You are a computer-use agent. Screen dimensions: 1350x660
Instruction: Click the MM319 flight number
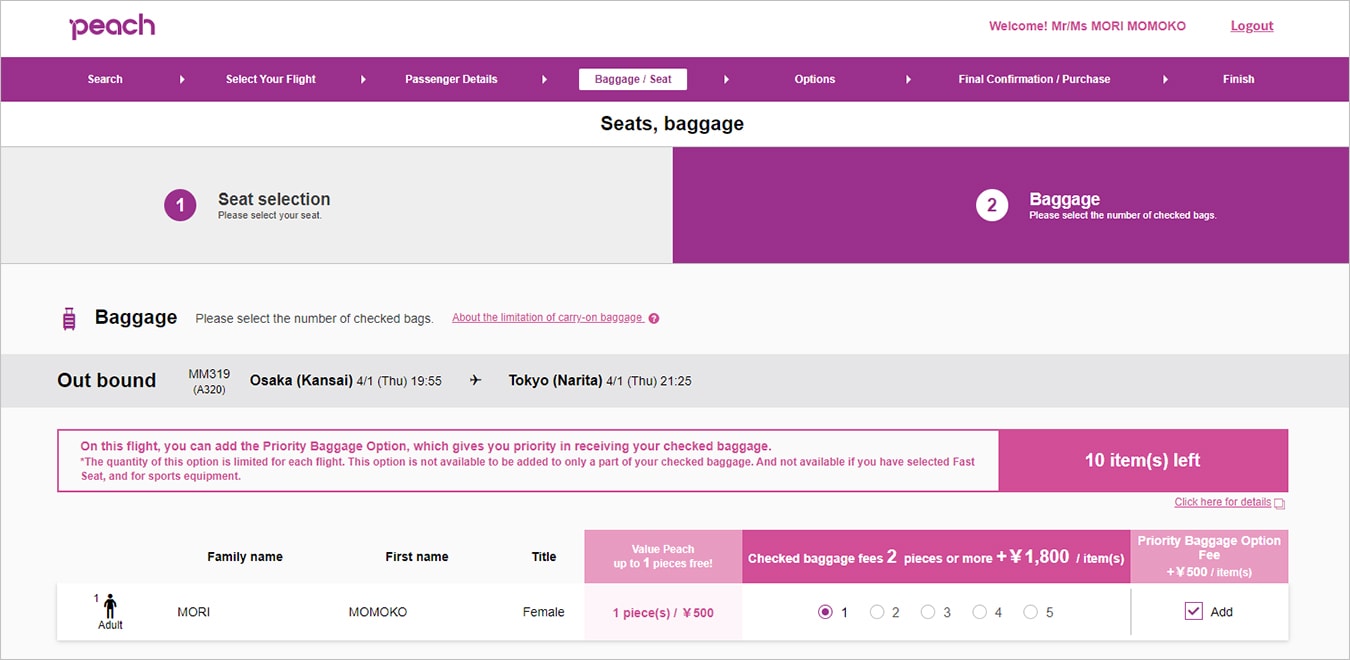pos(209,374)
